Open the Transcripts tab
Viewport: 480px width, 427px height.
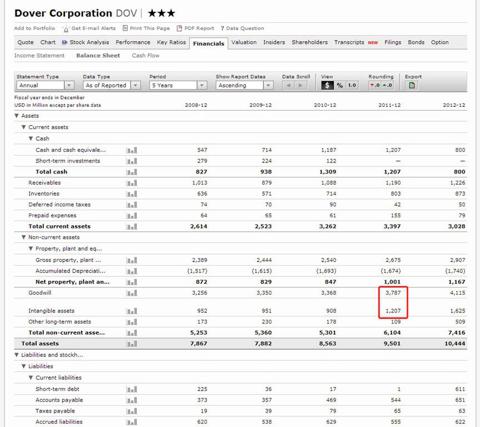click(x=349, y=42)
